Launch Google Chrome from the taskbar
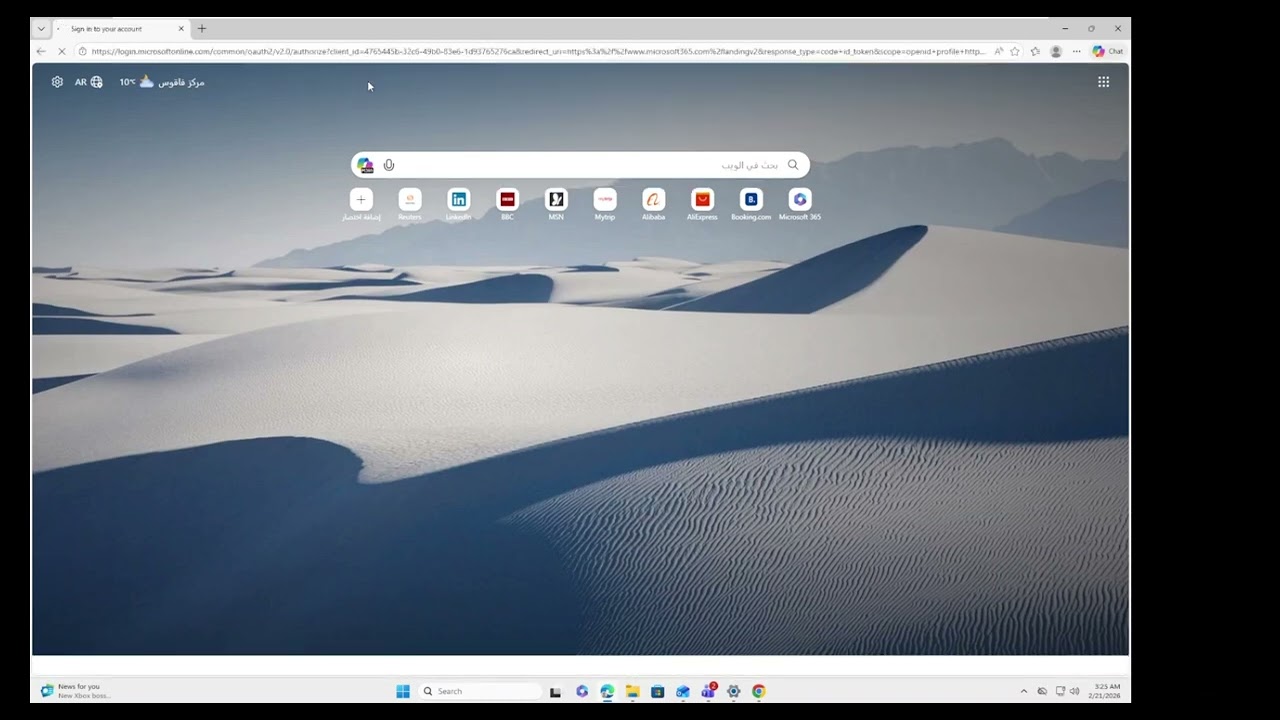The image size is (1280, 720). pos(759,691)
